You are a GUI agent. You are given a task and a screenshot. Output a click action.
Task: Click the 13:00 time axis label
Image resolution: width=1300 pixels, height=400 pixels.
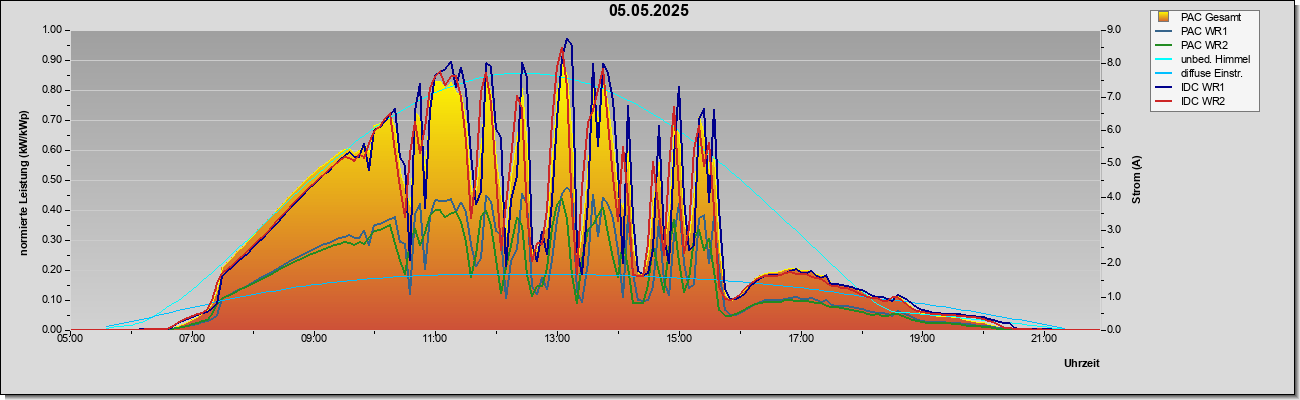click(x=556, y=339)
